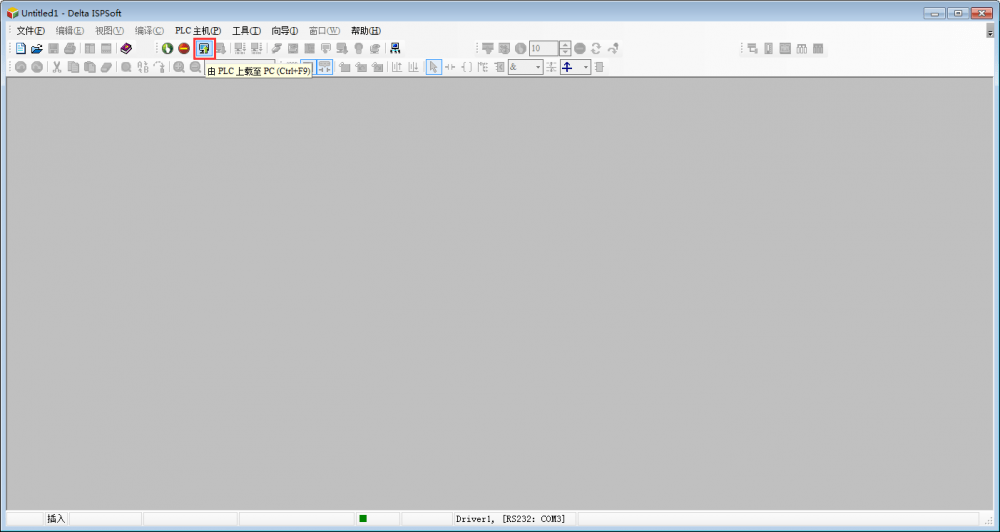The image size is (1000, 532).
Task: Click the Upload from PLC to PC icon
Action: pyautogui.click(x=204, y=48)
